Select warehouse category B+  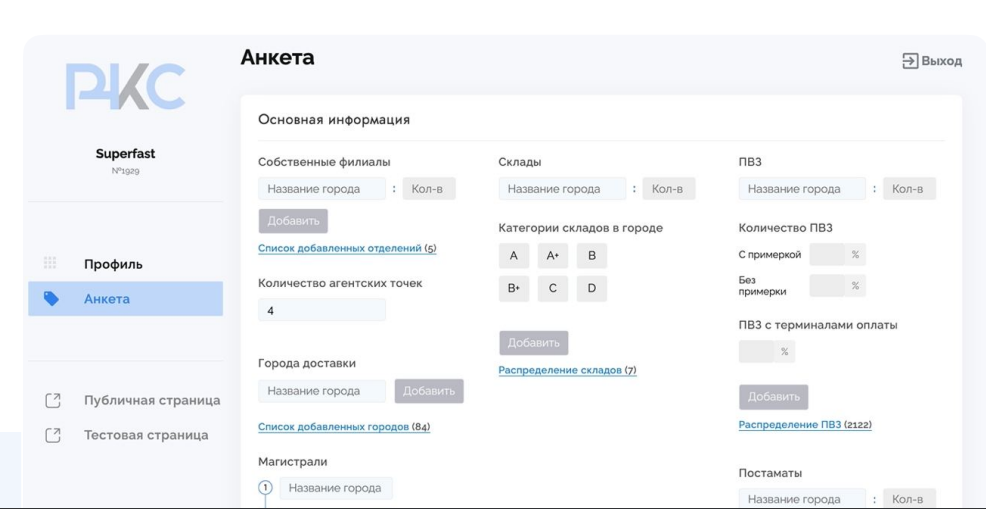[513, 289]
